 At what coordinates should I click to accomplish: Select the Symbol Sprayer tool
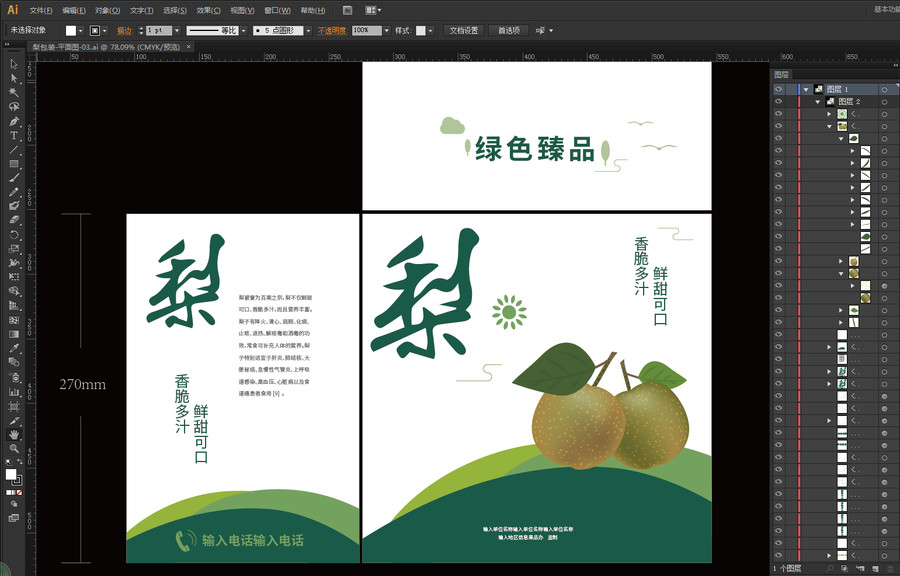click(14, 377)
